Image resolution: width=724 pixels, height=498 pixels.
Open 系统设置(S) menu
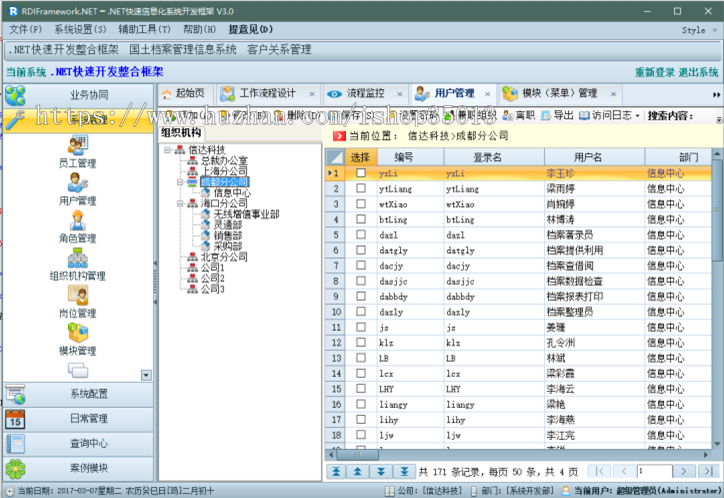click(x=80, y=30)
